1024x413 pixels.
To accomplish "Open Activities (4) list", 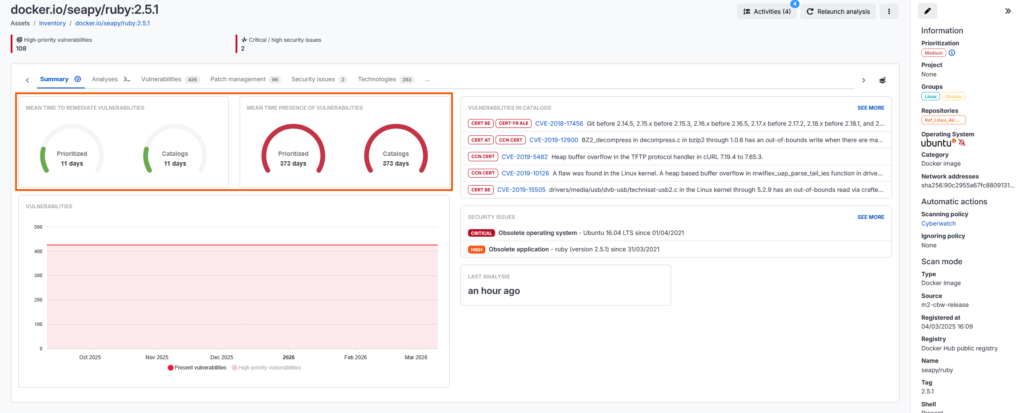I will [x=766, y=12].
